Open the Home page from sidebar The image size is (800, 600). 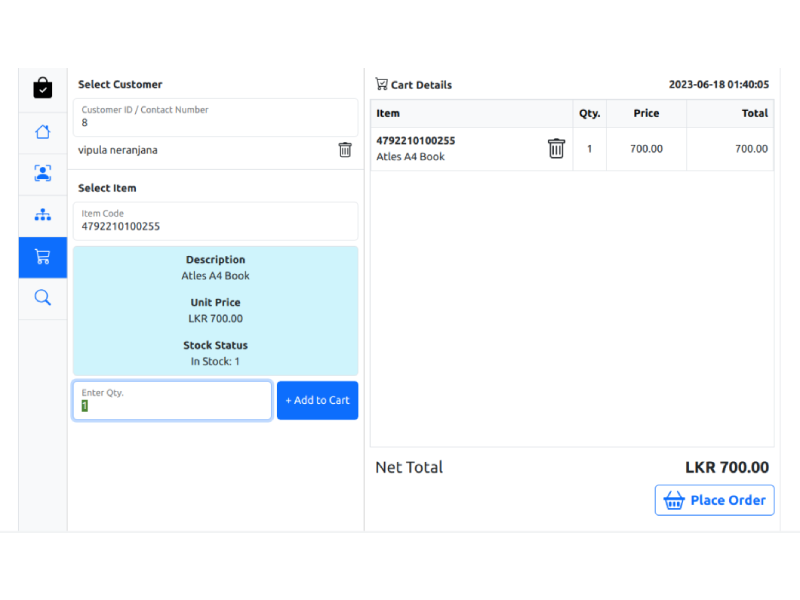pyautogui.click(x=42, y=132)
